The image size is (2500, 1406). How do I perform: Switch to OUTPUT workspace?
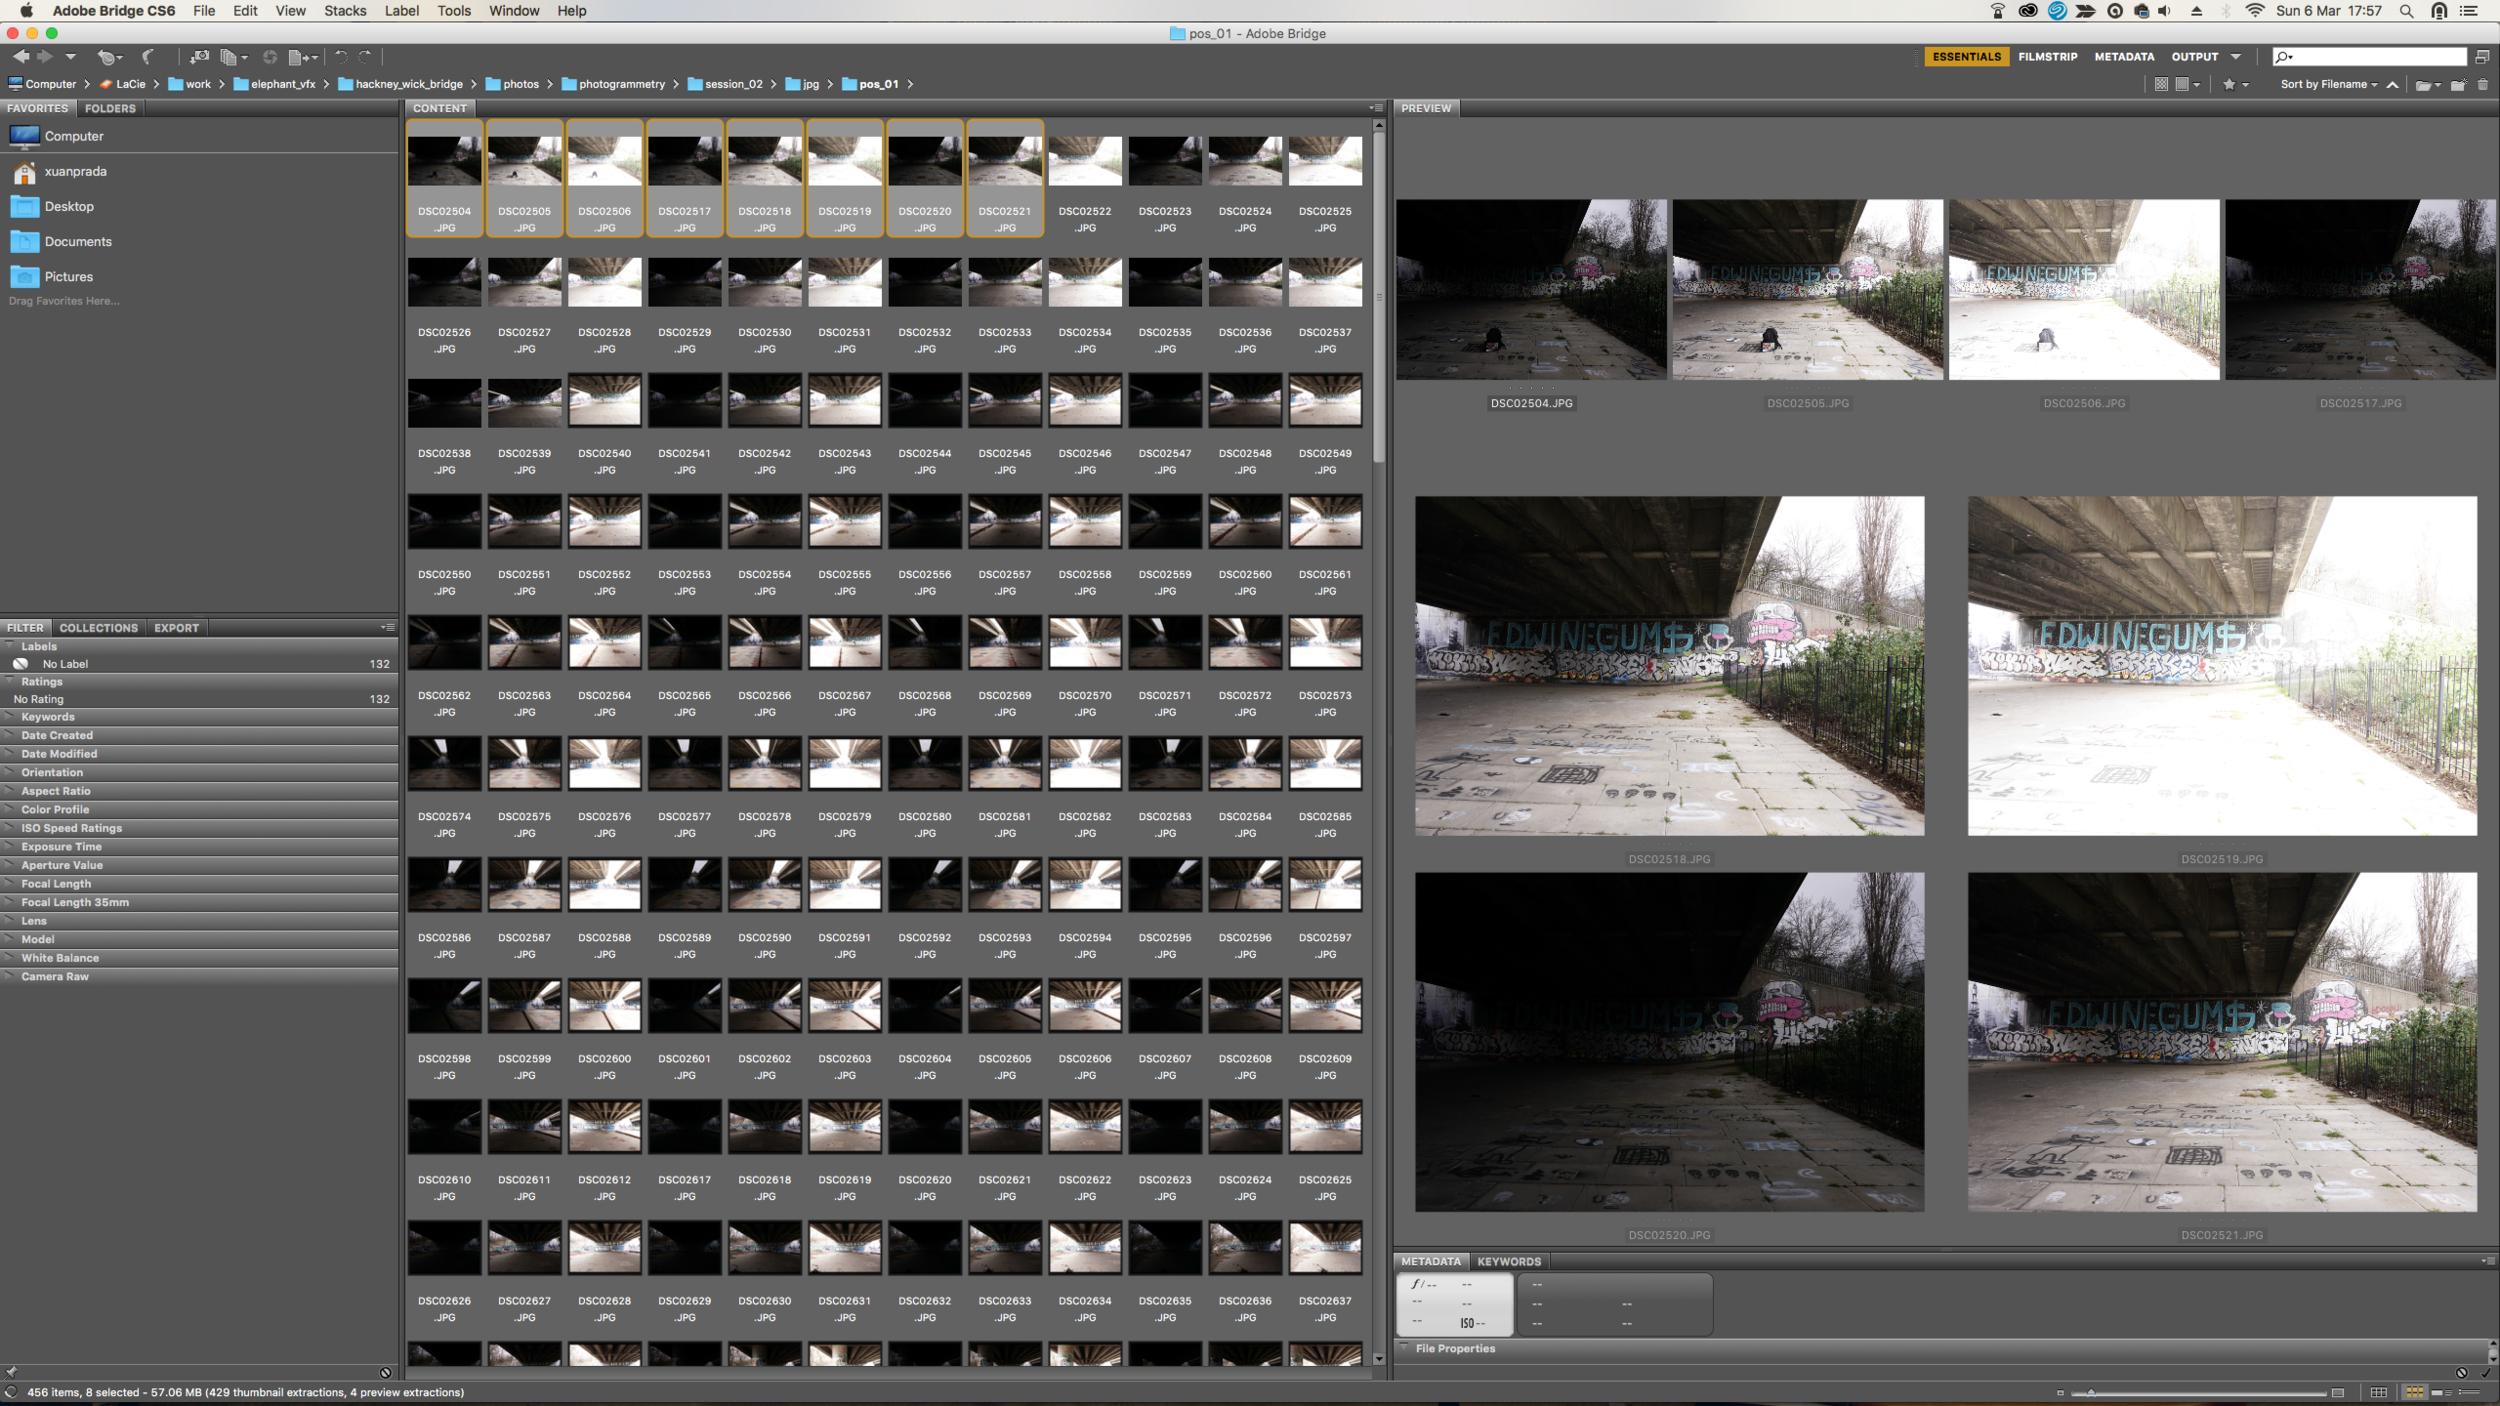point(2194,57)
